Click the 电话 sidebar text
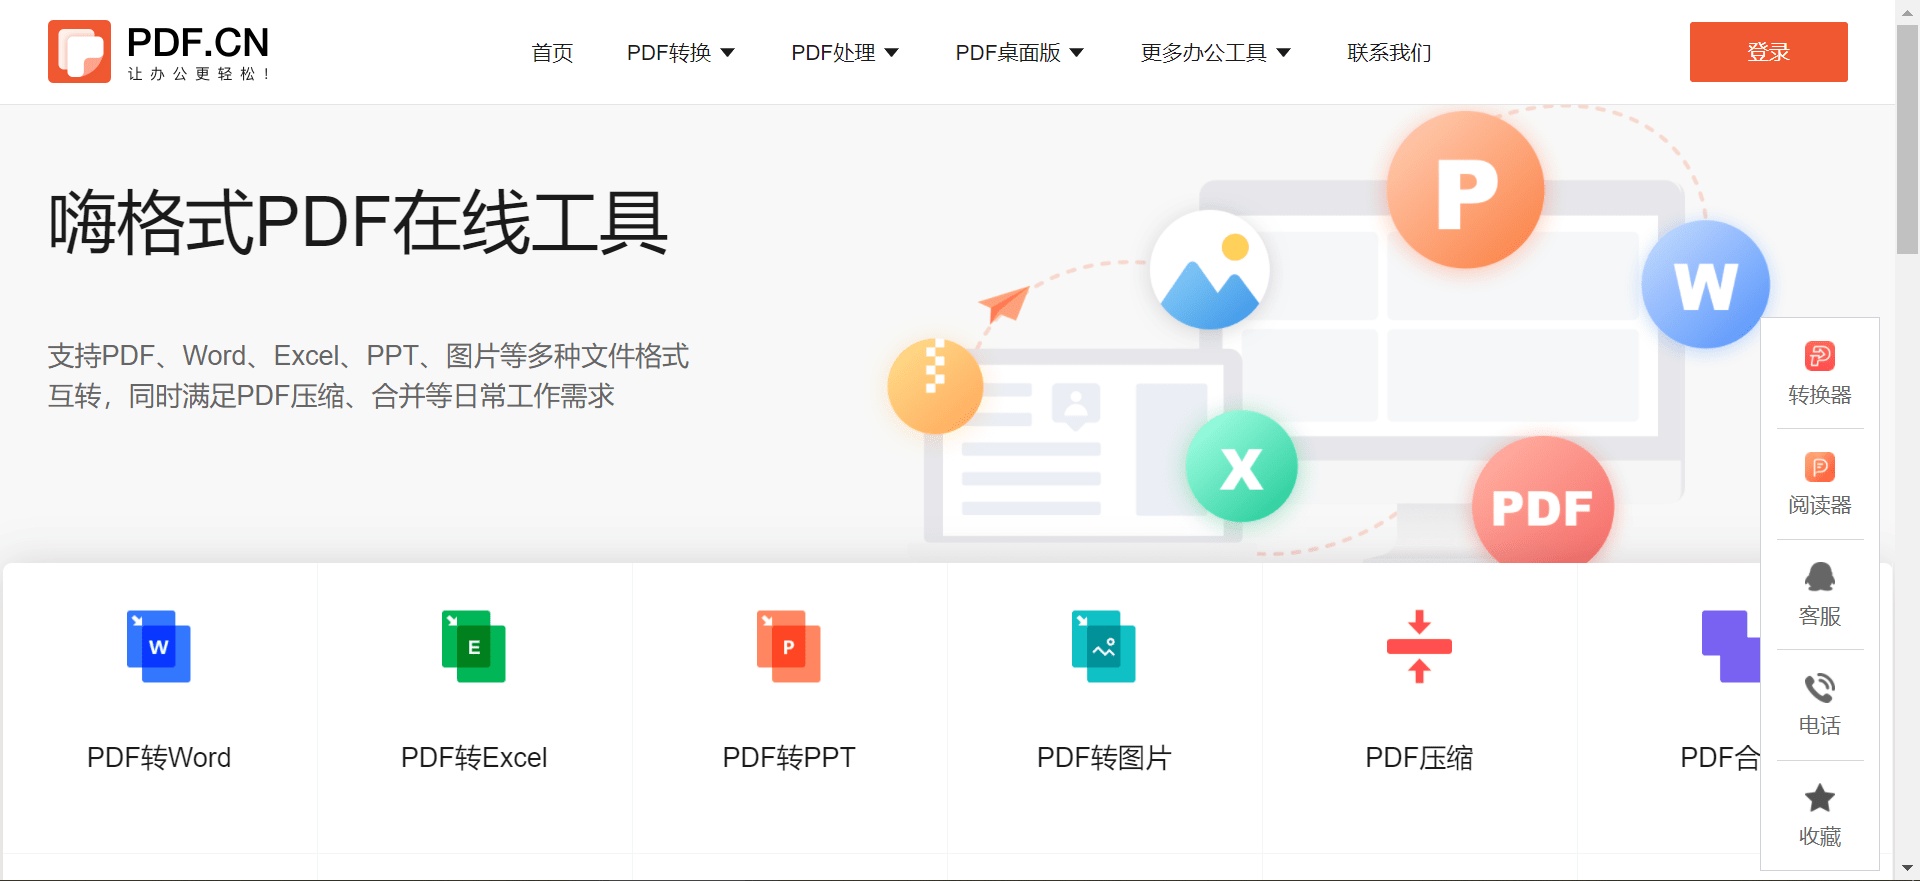 (x=1820, y=725)
